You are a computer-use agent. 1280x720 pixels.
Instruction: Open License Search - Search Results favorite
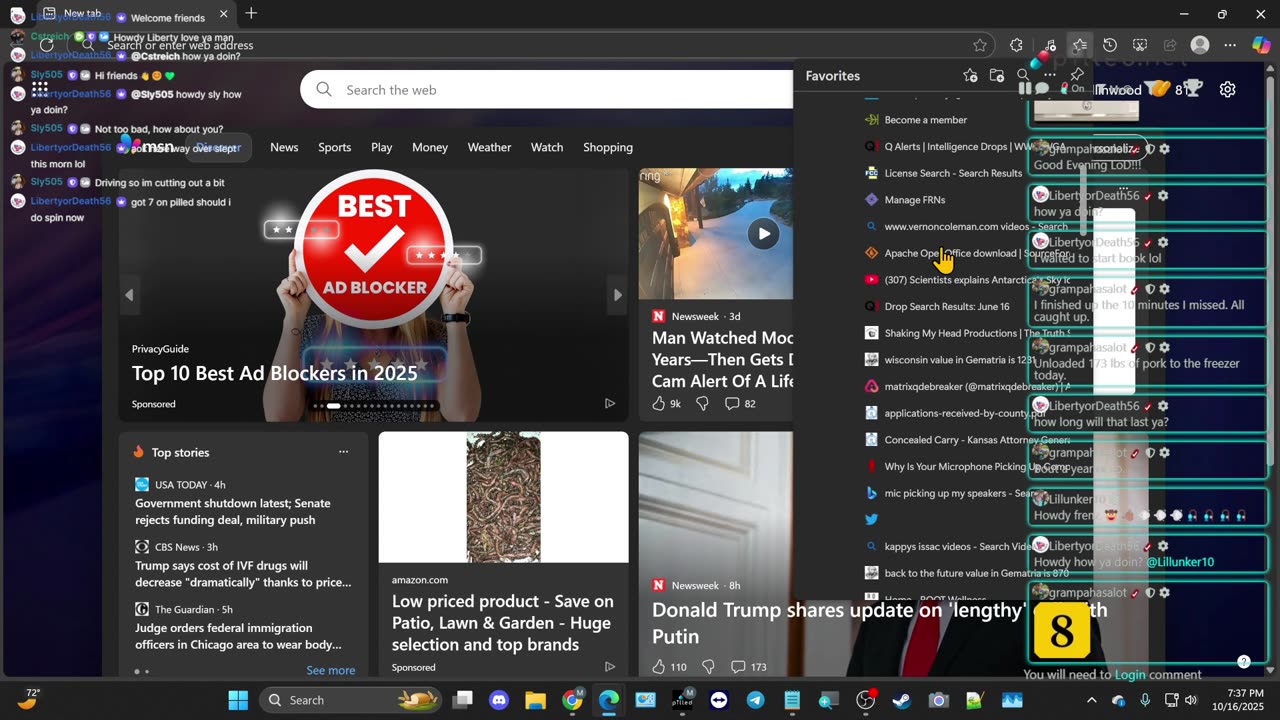point(953,173)
